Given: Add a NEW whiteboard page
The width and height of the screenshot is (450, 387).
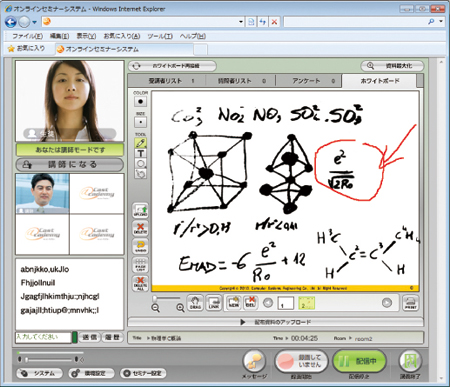Looking at the screenshot, I should tap(234, 303).
